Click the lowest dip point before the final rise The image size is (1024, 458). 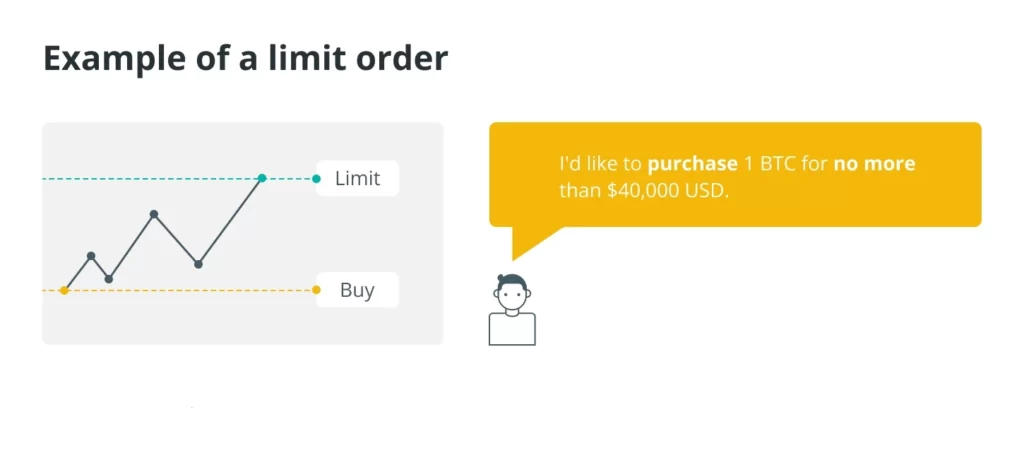point(198,265)
